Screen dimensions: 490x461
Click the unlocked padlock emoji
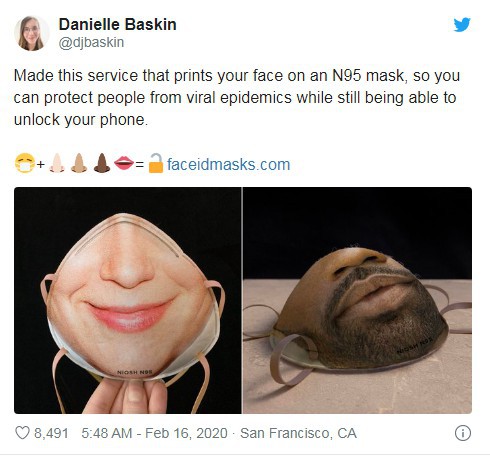pos(156,163)
